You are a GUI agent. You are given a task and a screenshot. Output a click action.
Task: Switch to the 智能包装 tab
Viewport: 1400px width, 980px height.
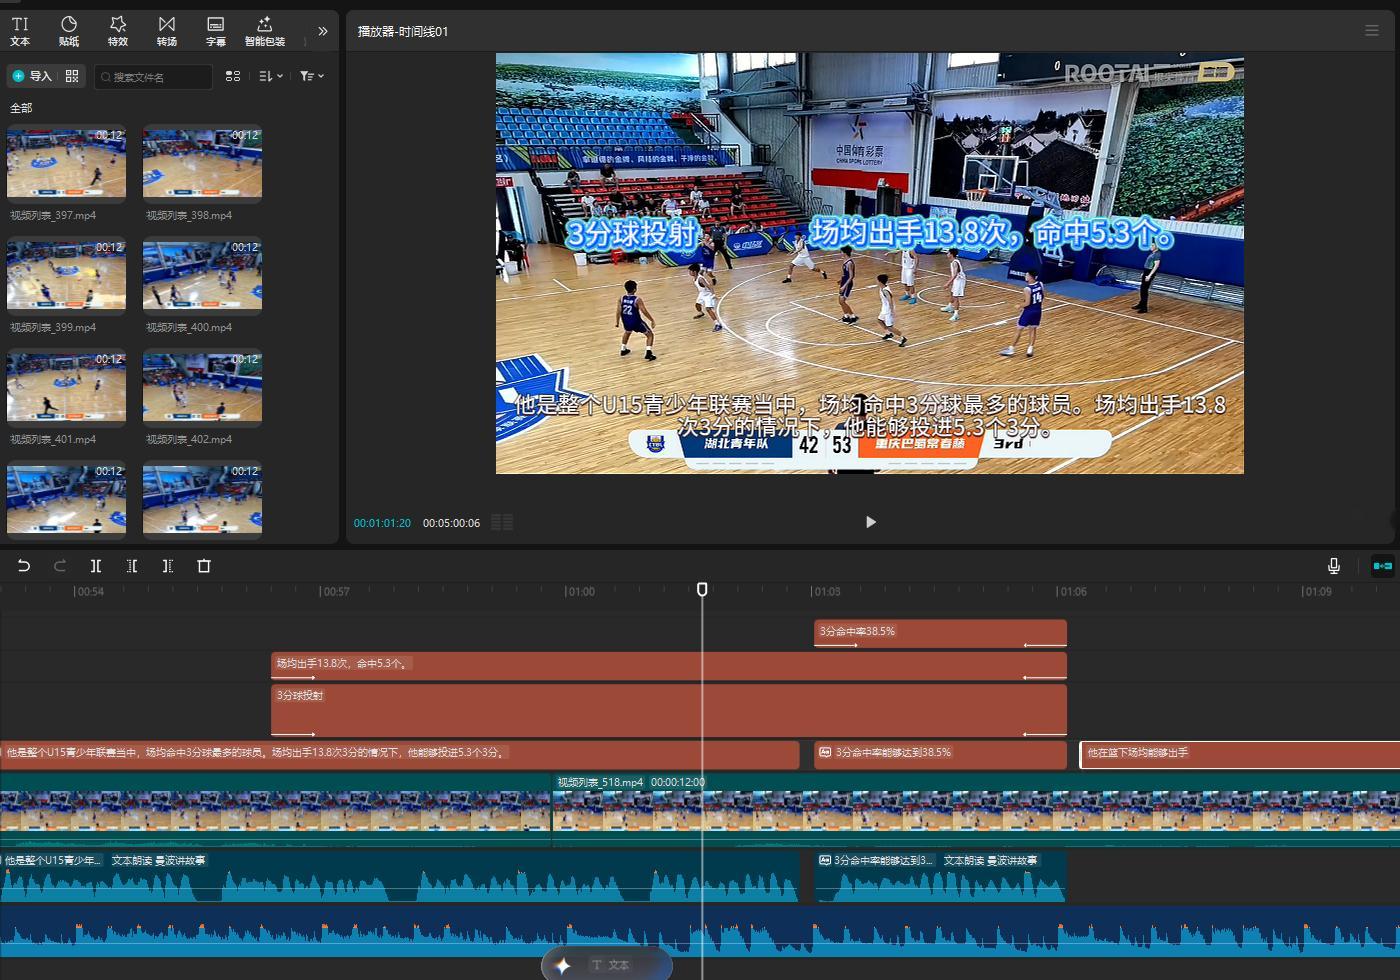pyautogui.click(x=265, y=31)
